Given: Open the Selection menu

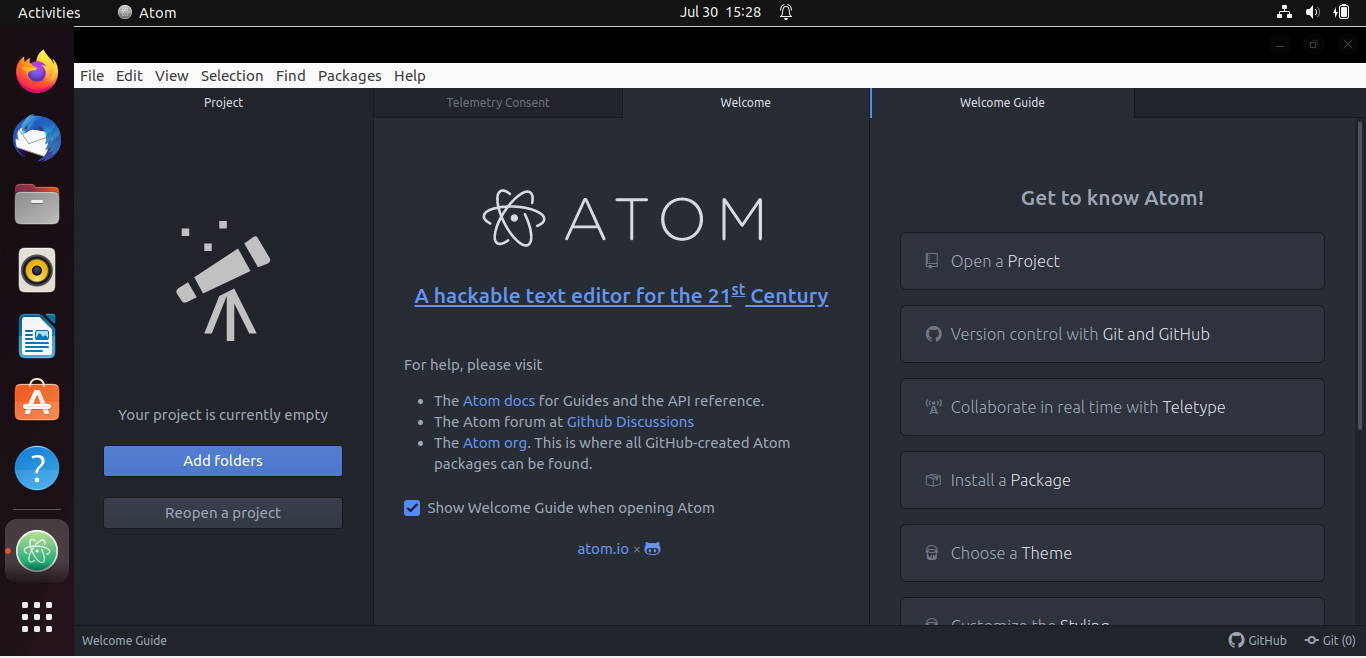Looking at the screenshot, I should (232, 76).
